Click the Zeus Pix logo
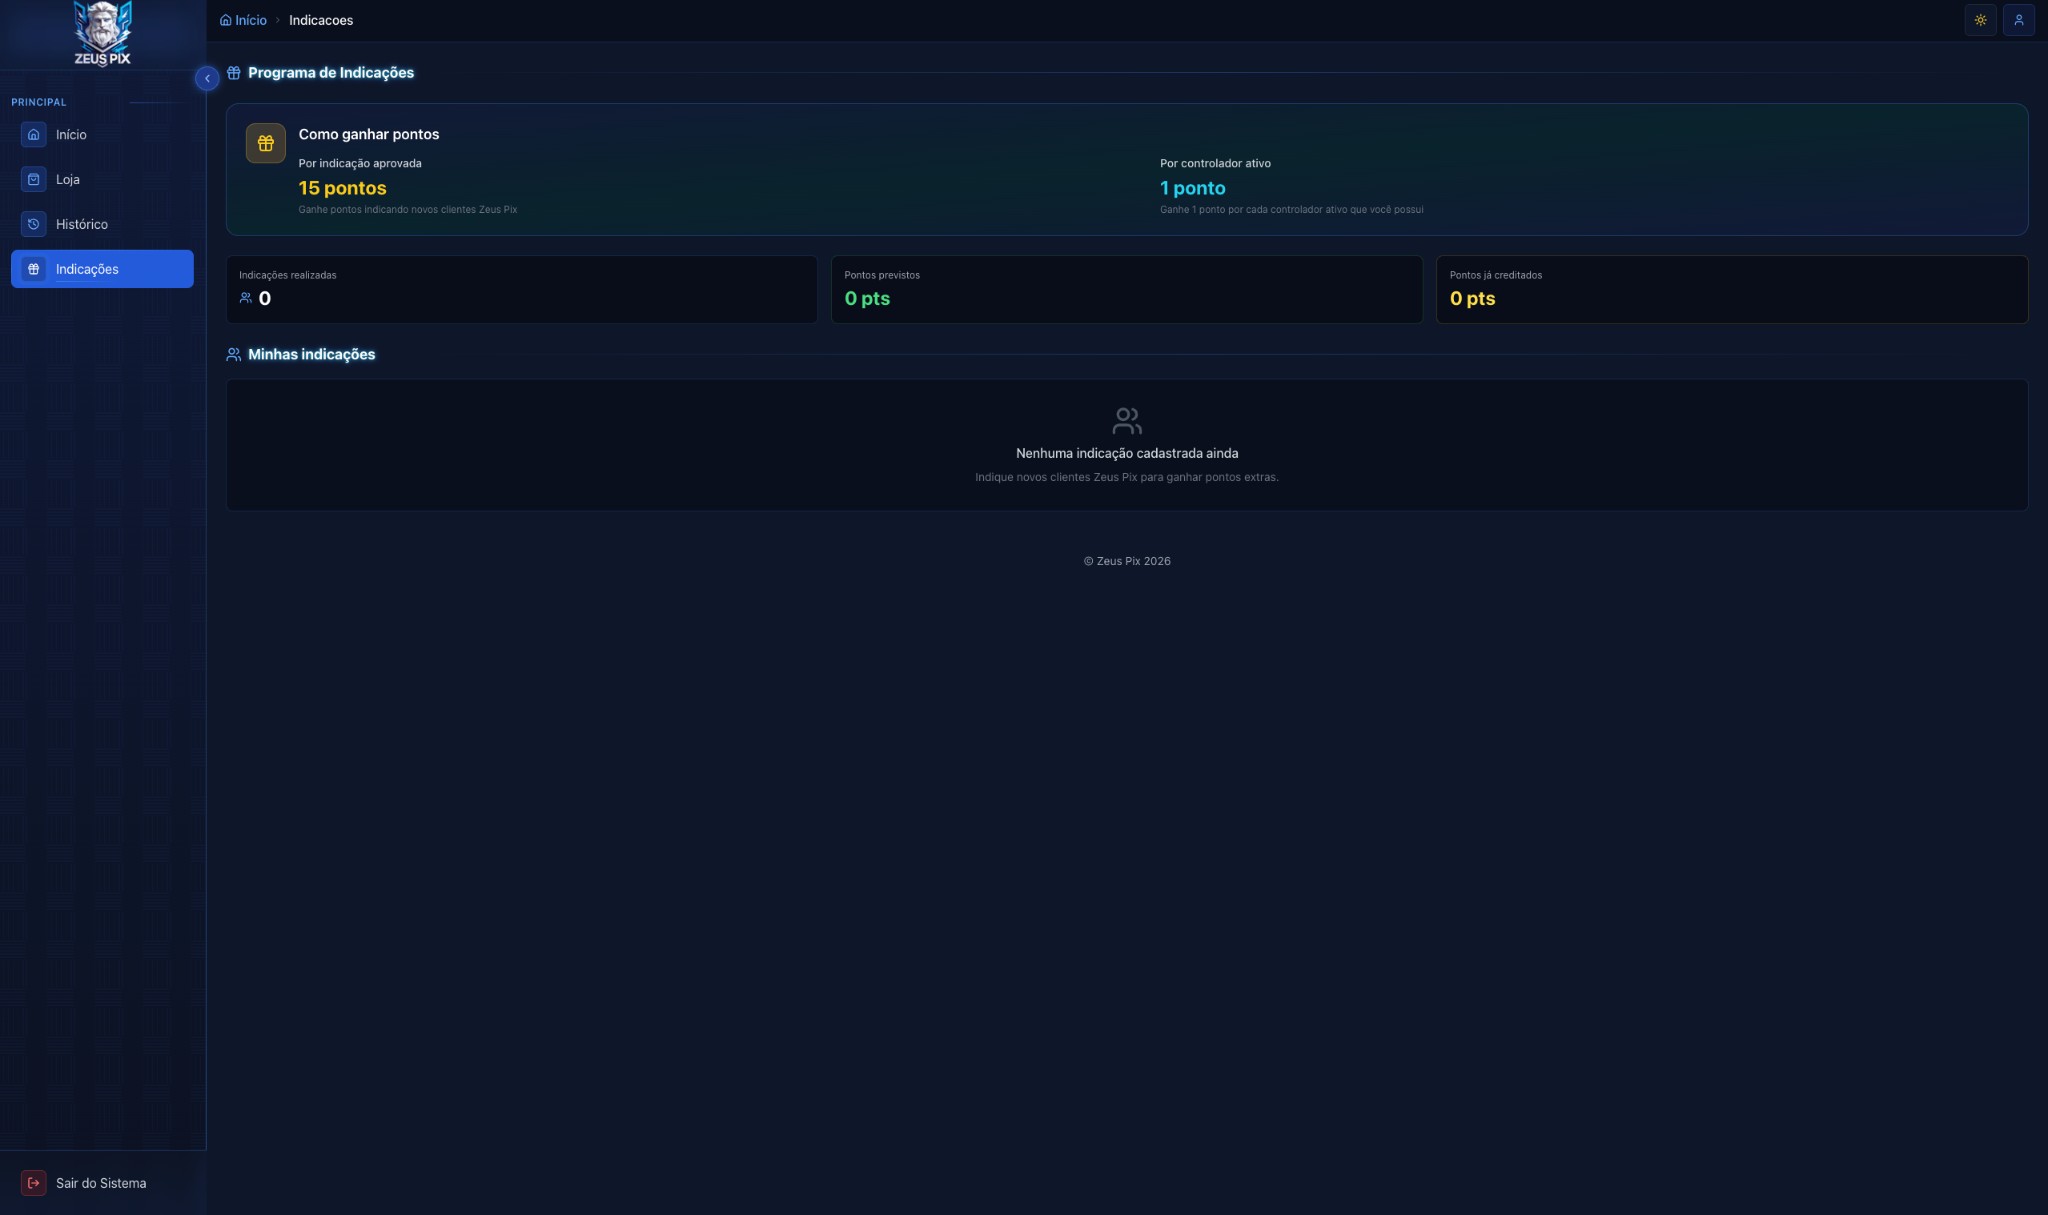Viewport: 2048px width, 1215px height. 102,33
